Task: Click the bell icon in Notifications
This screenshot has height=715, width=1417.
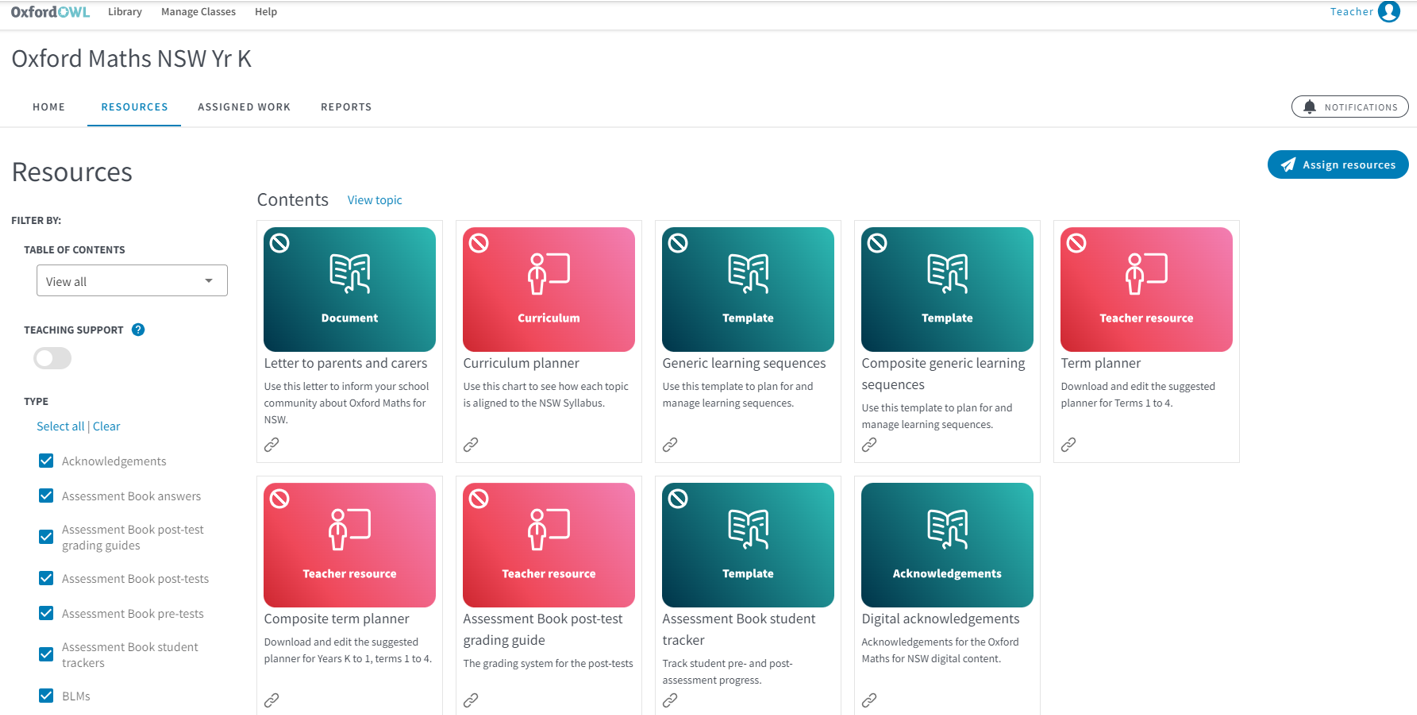Action: point(1309,107)
